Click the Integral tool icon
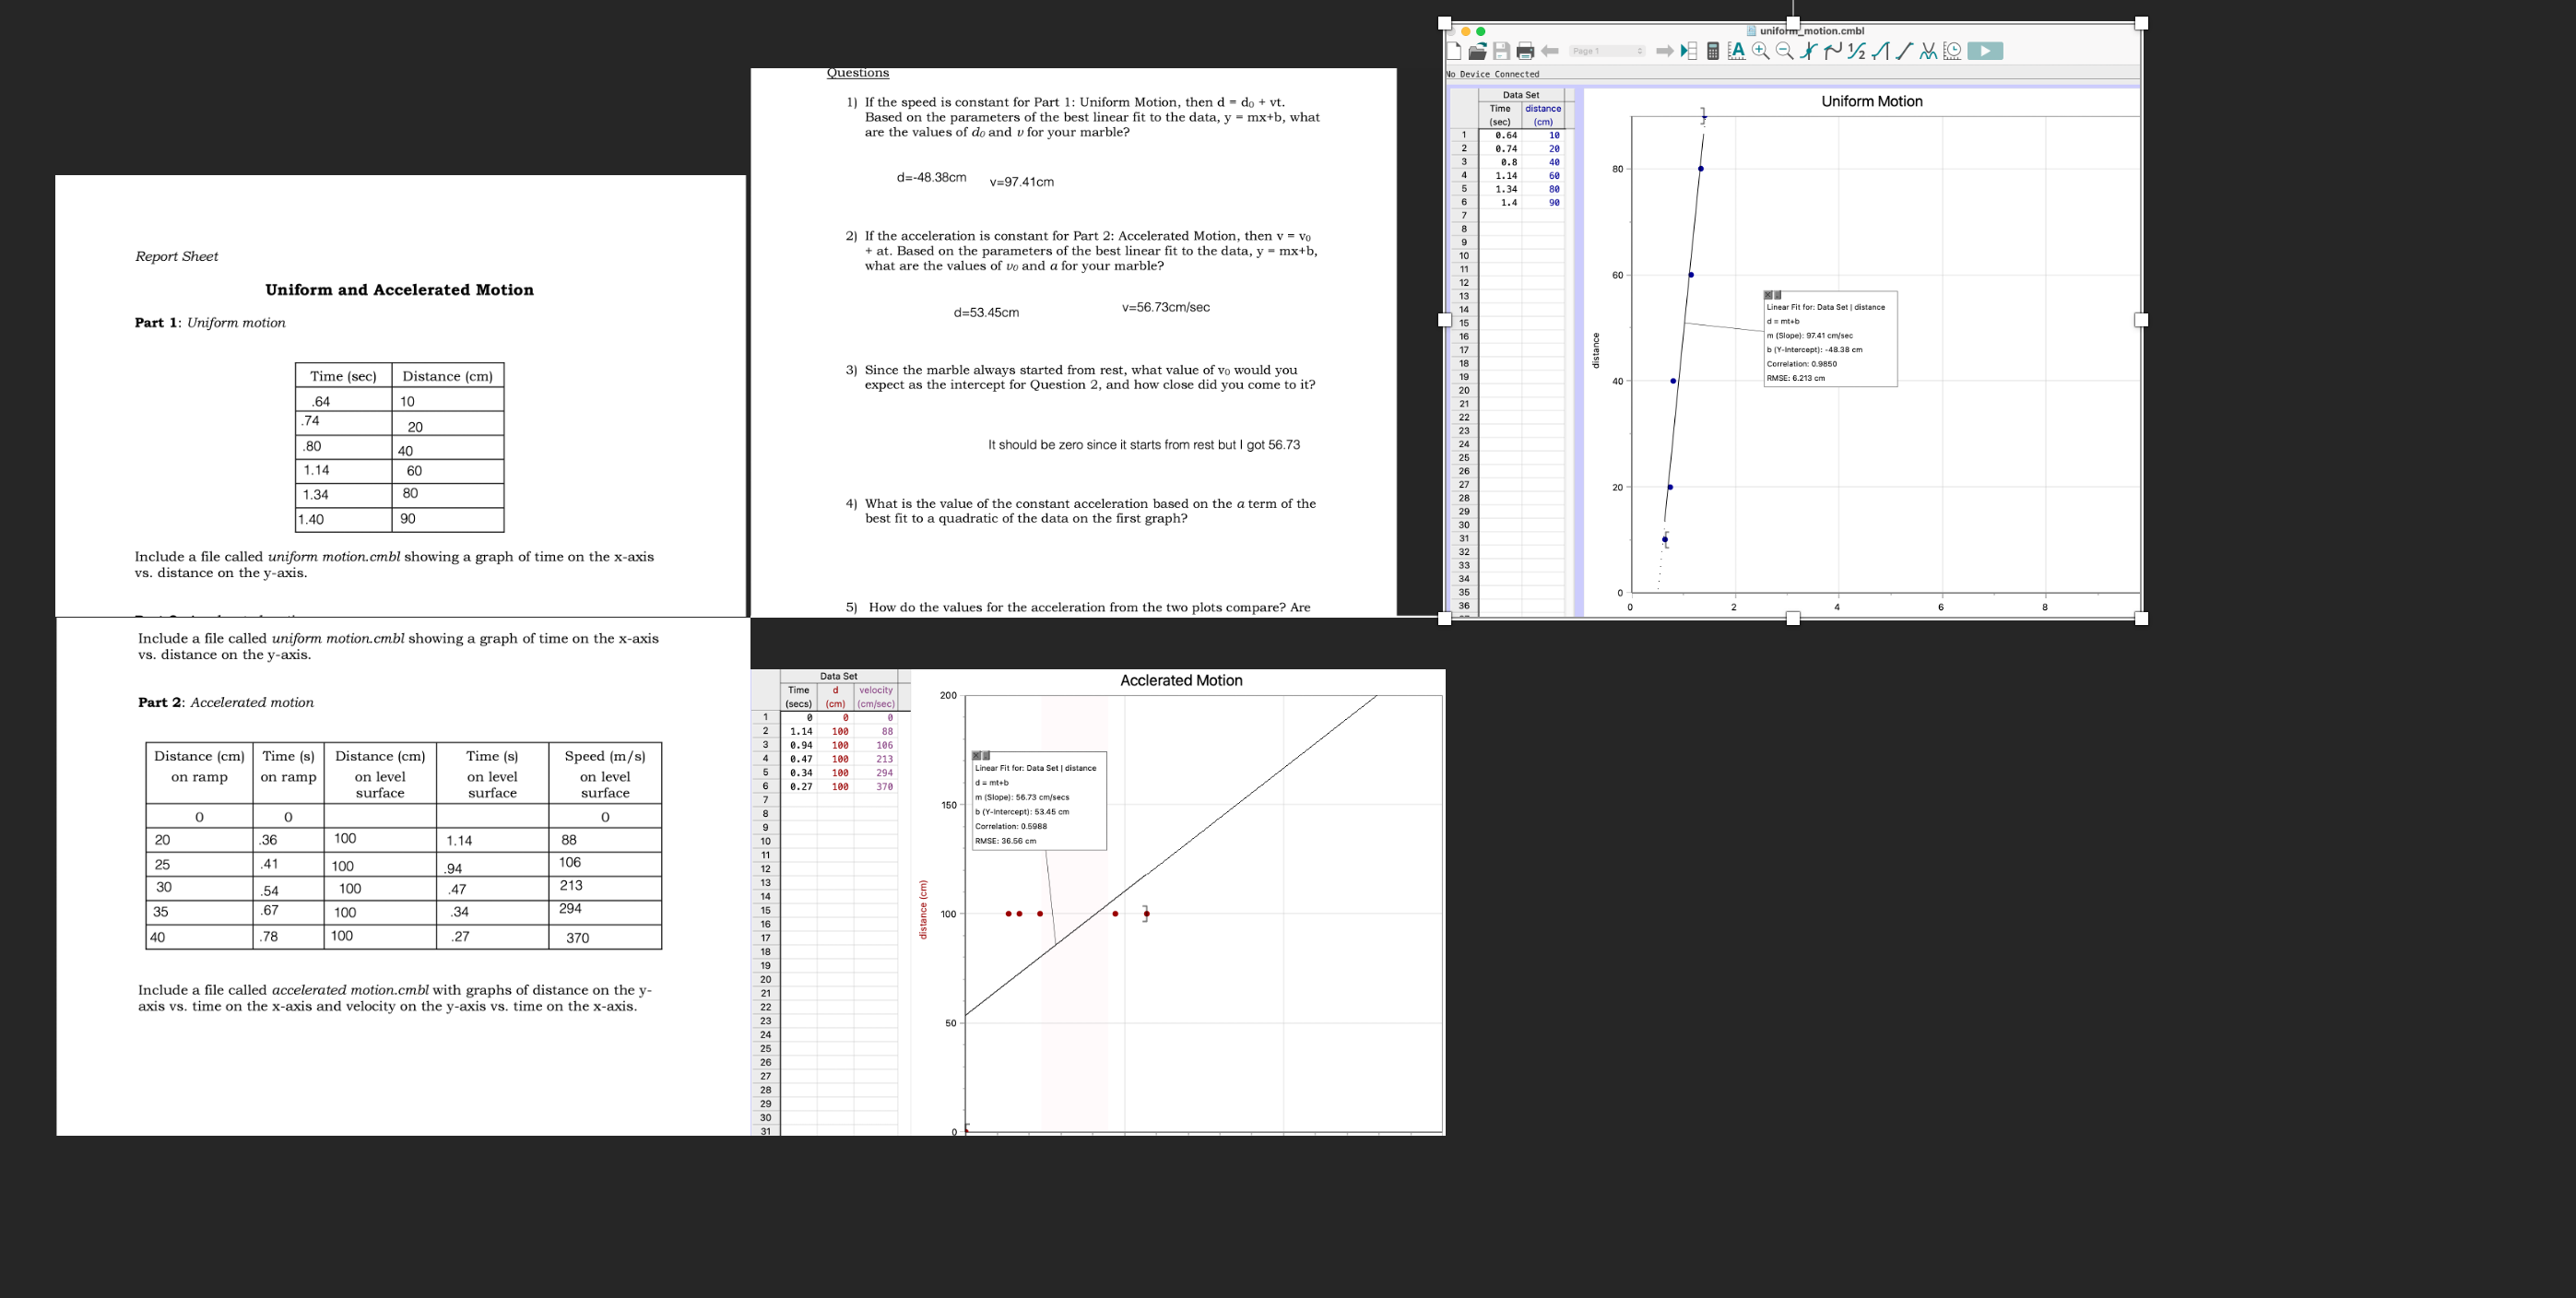Viewport: 2576px width, 1298px height. pos(1881,51)
